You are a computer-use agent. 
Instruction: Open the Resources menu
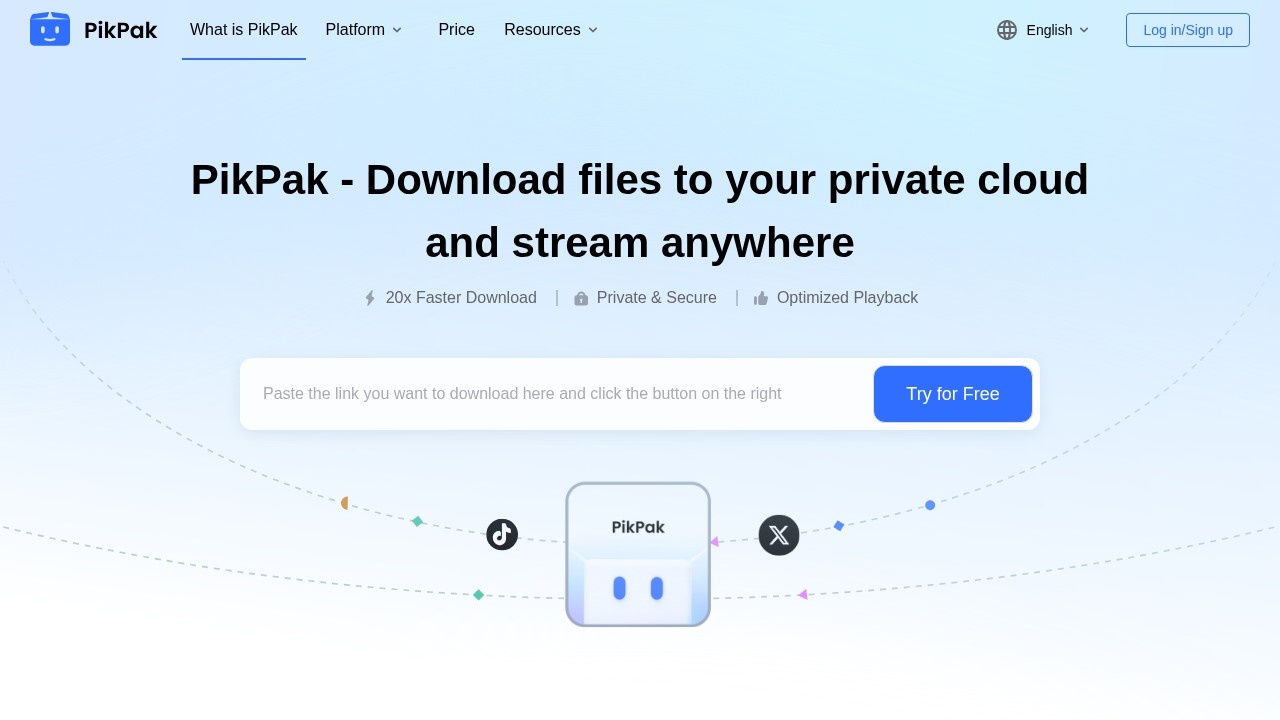(x=542, y=30)
